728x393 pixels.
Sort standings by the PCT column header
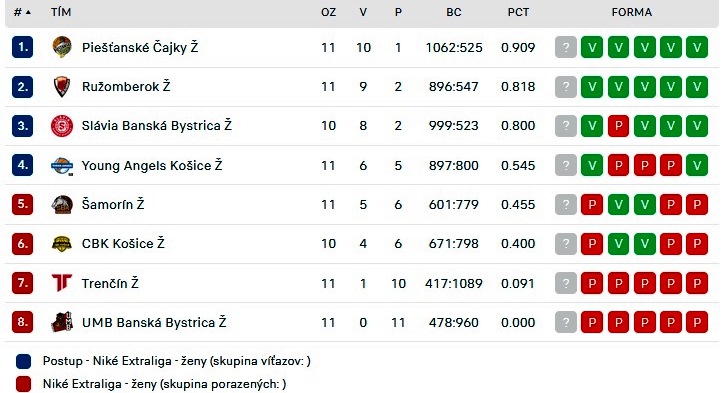(x=518, y=12)
